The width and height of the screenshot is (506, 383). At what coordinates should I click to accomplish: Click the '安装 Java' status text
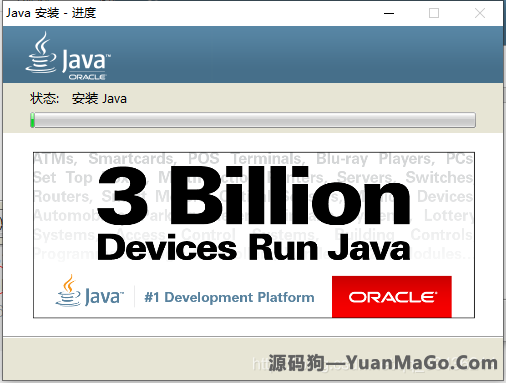click(x=99, y=99)
